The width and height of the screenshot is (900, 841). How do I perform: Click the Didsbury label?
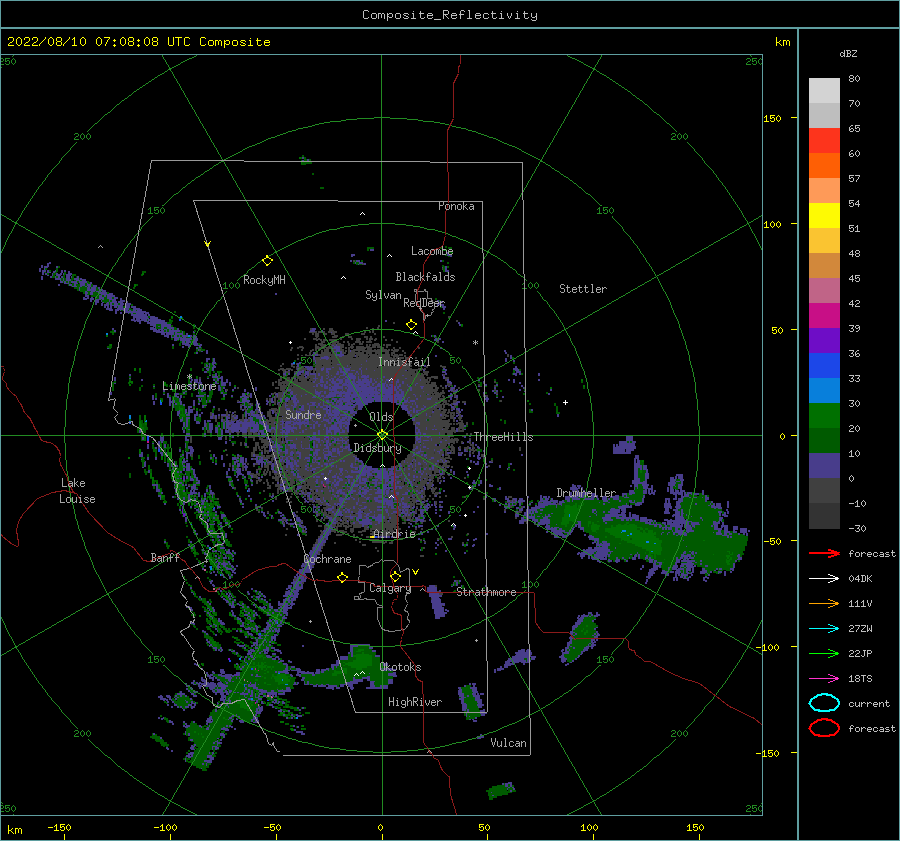(378, 448)
